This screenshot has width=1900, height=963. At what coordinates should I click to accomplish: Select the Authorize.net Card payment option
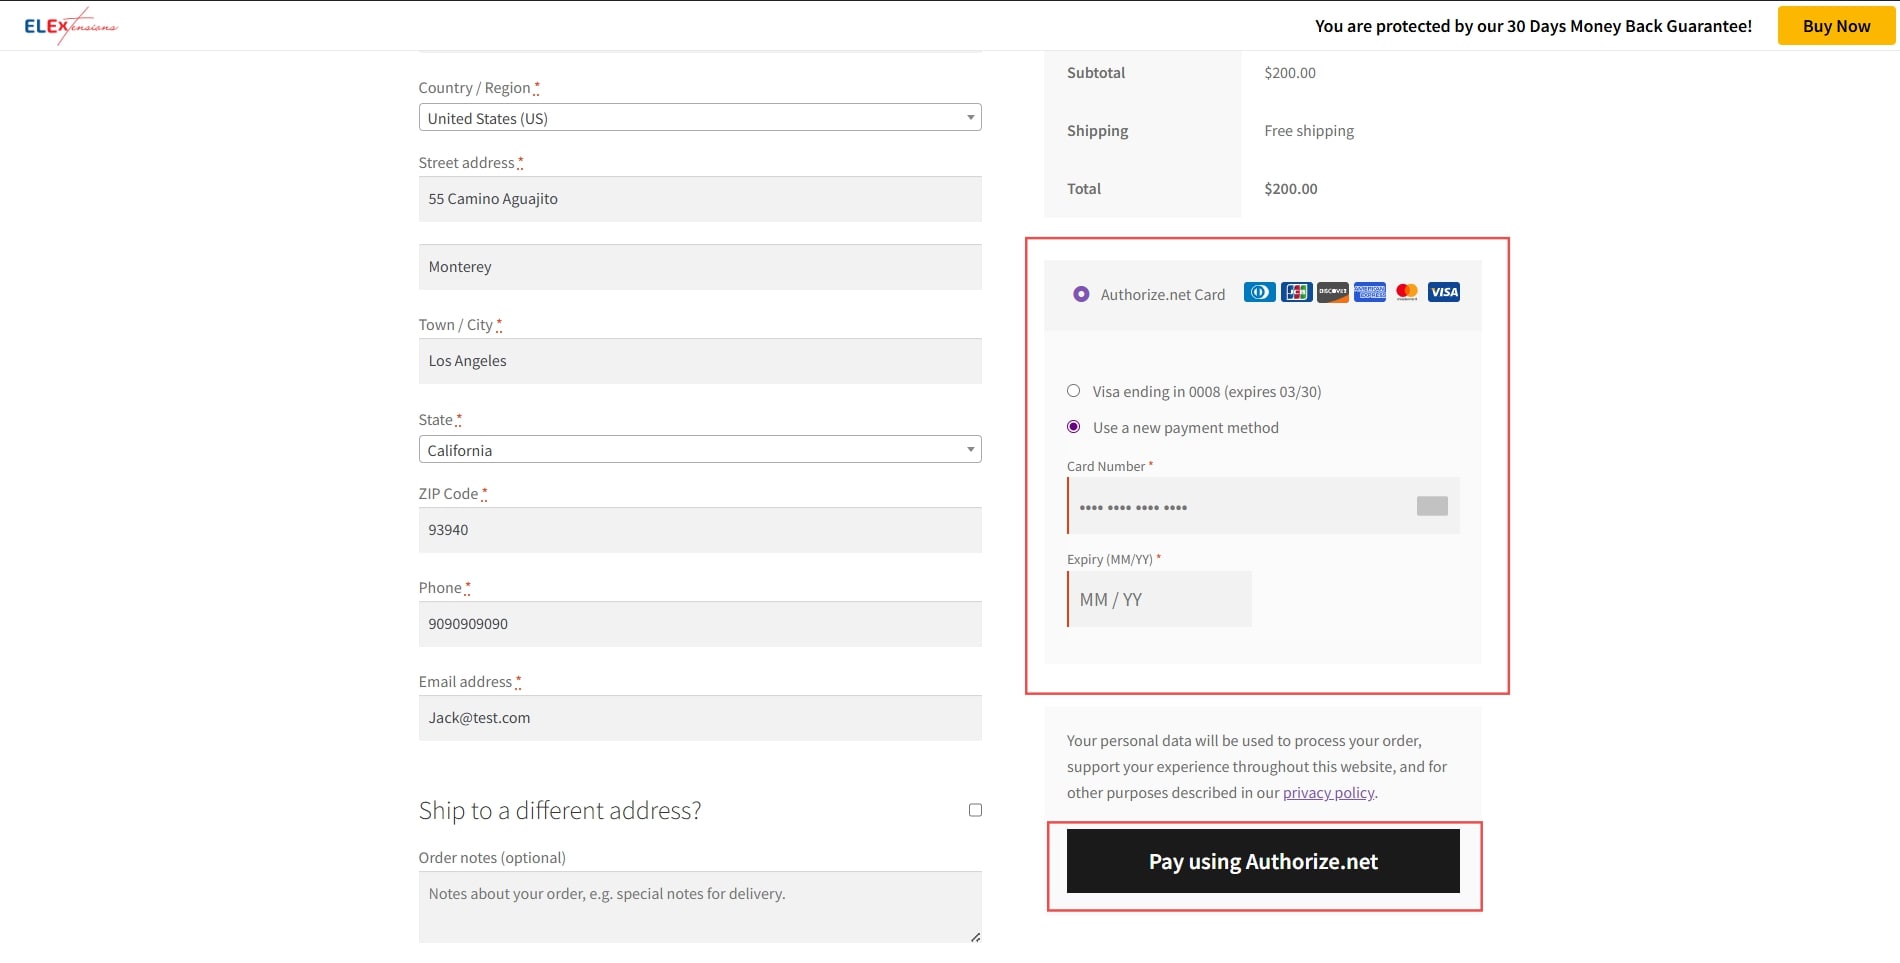[x=1081, y=294]
